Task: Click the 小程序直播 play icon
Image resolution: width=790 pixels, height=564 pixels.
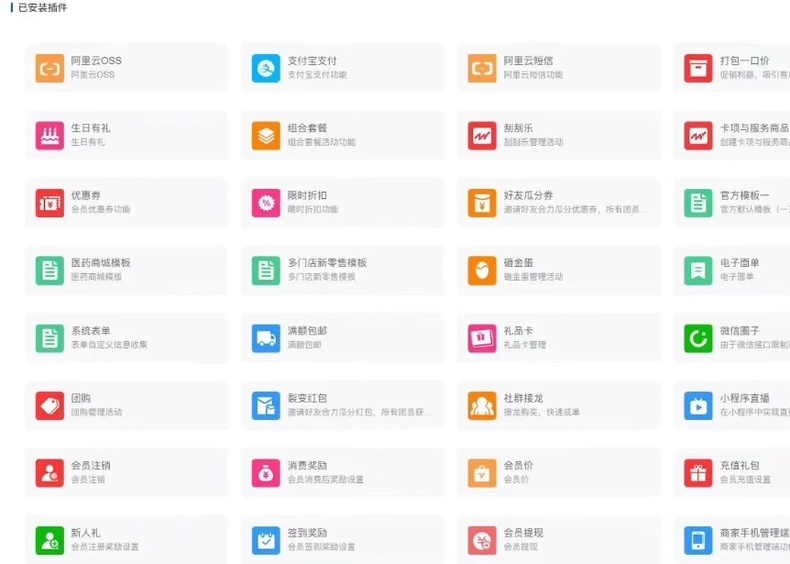Action: click(698, 406)
